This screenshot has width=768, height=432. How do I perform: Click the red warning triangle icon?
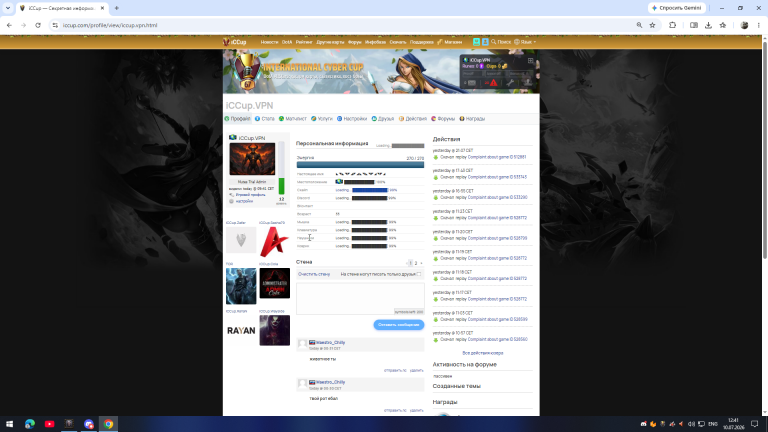(x=493, y=83)
